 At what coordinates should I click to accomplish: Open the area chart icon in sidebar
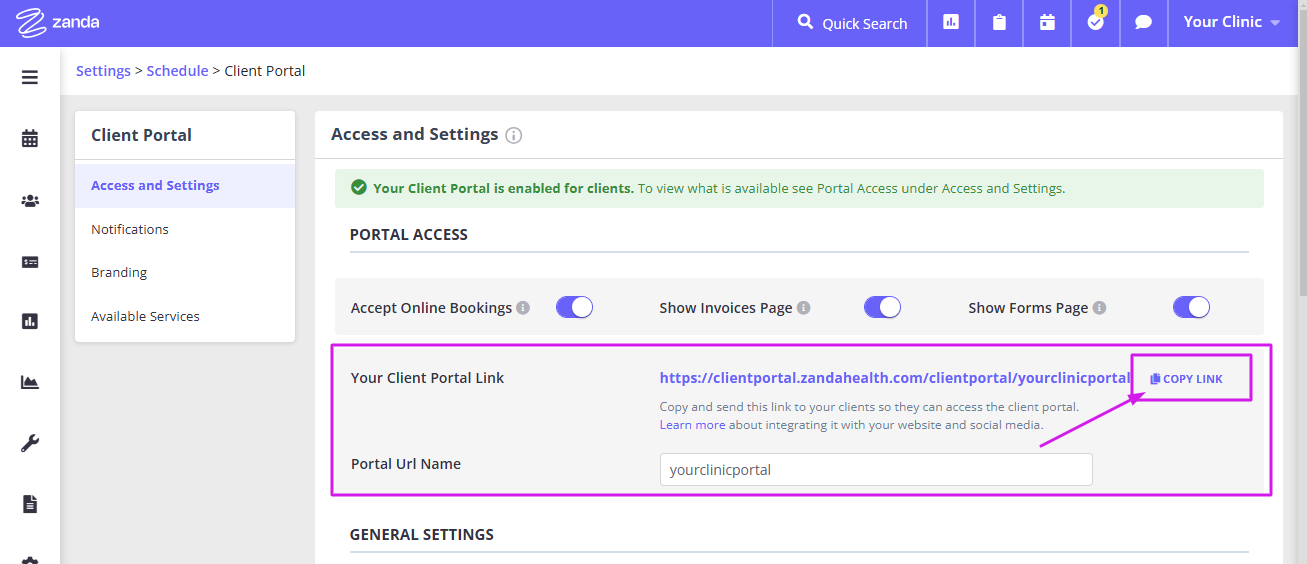coord(30,382)
